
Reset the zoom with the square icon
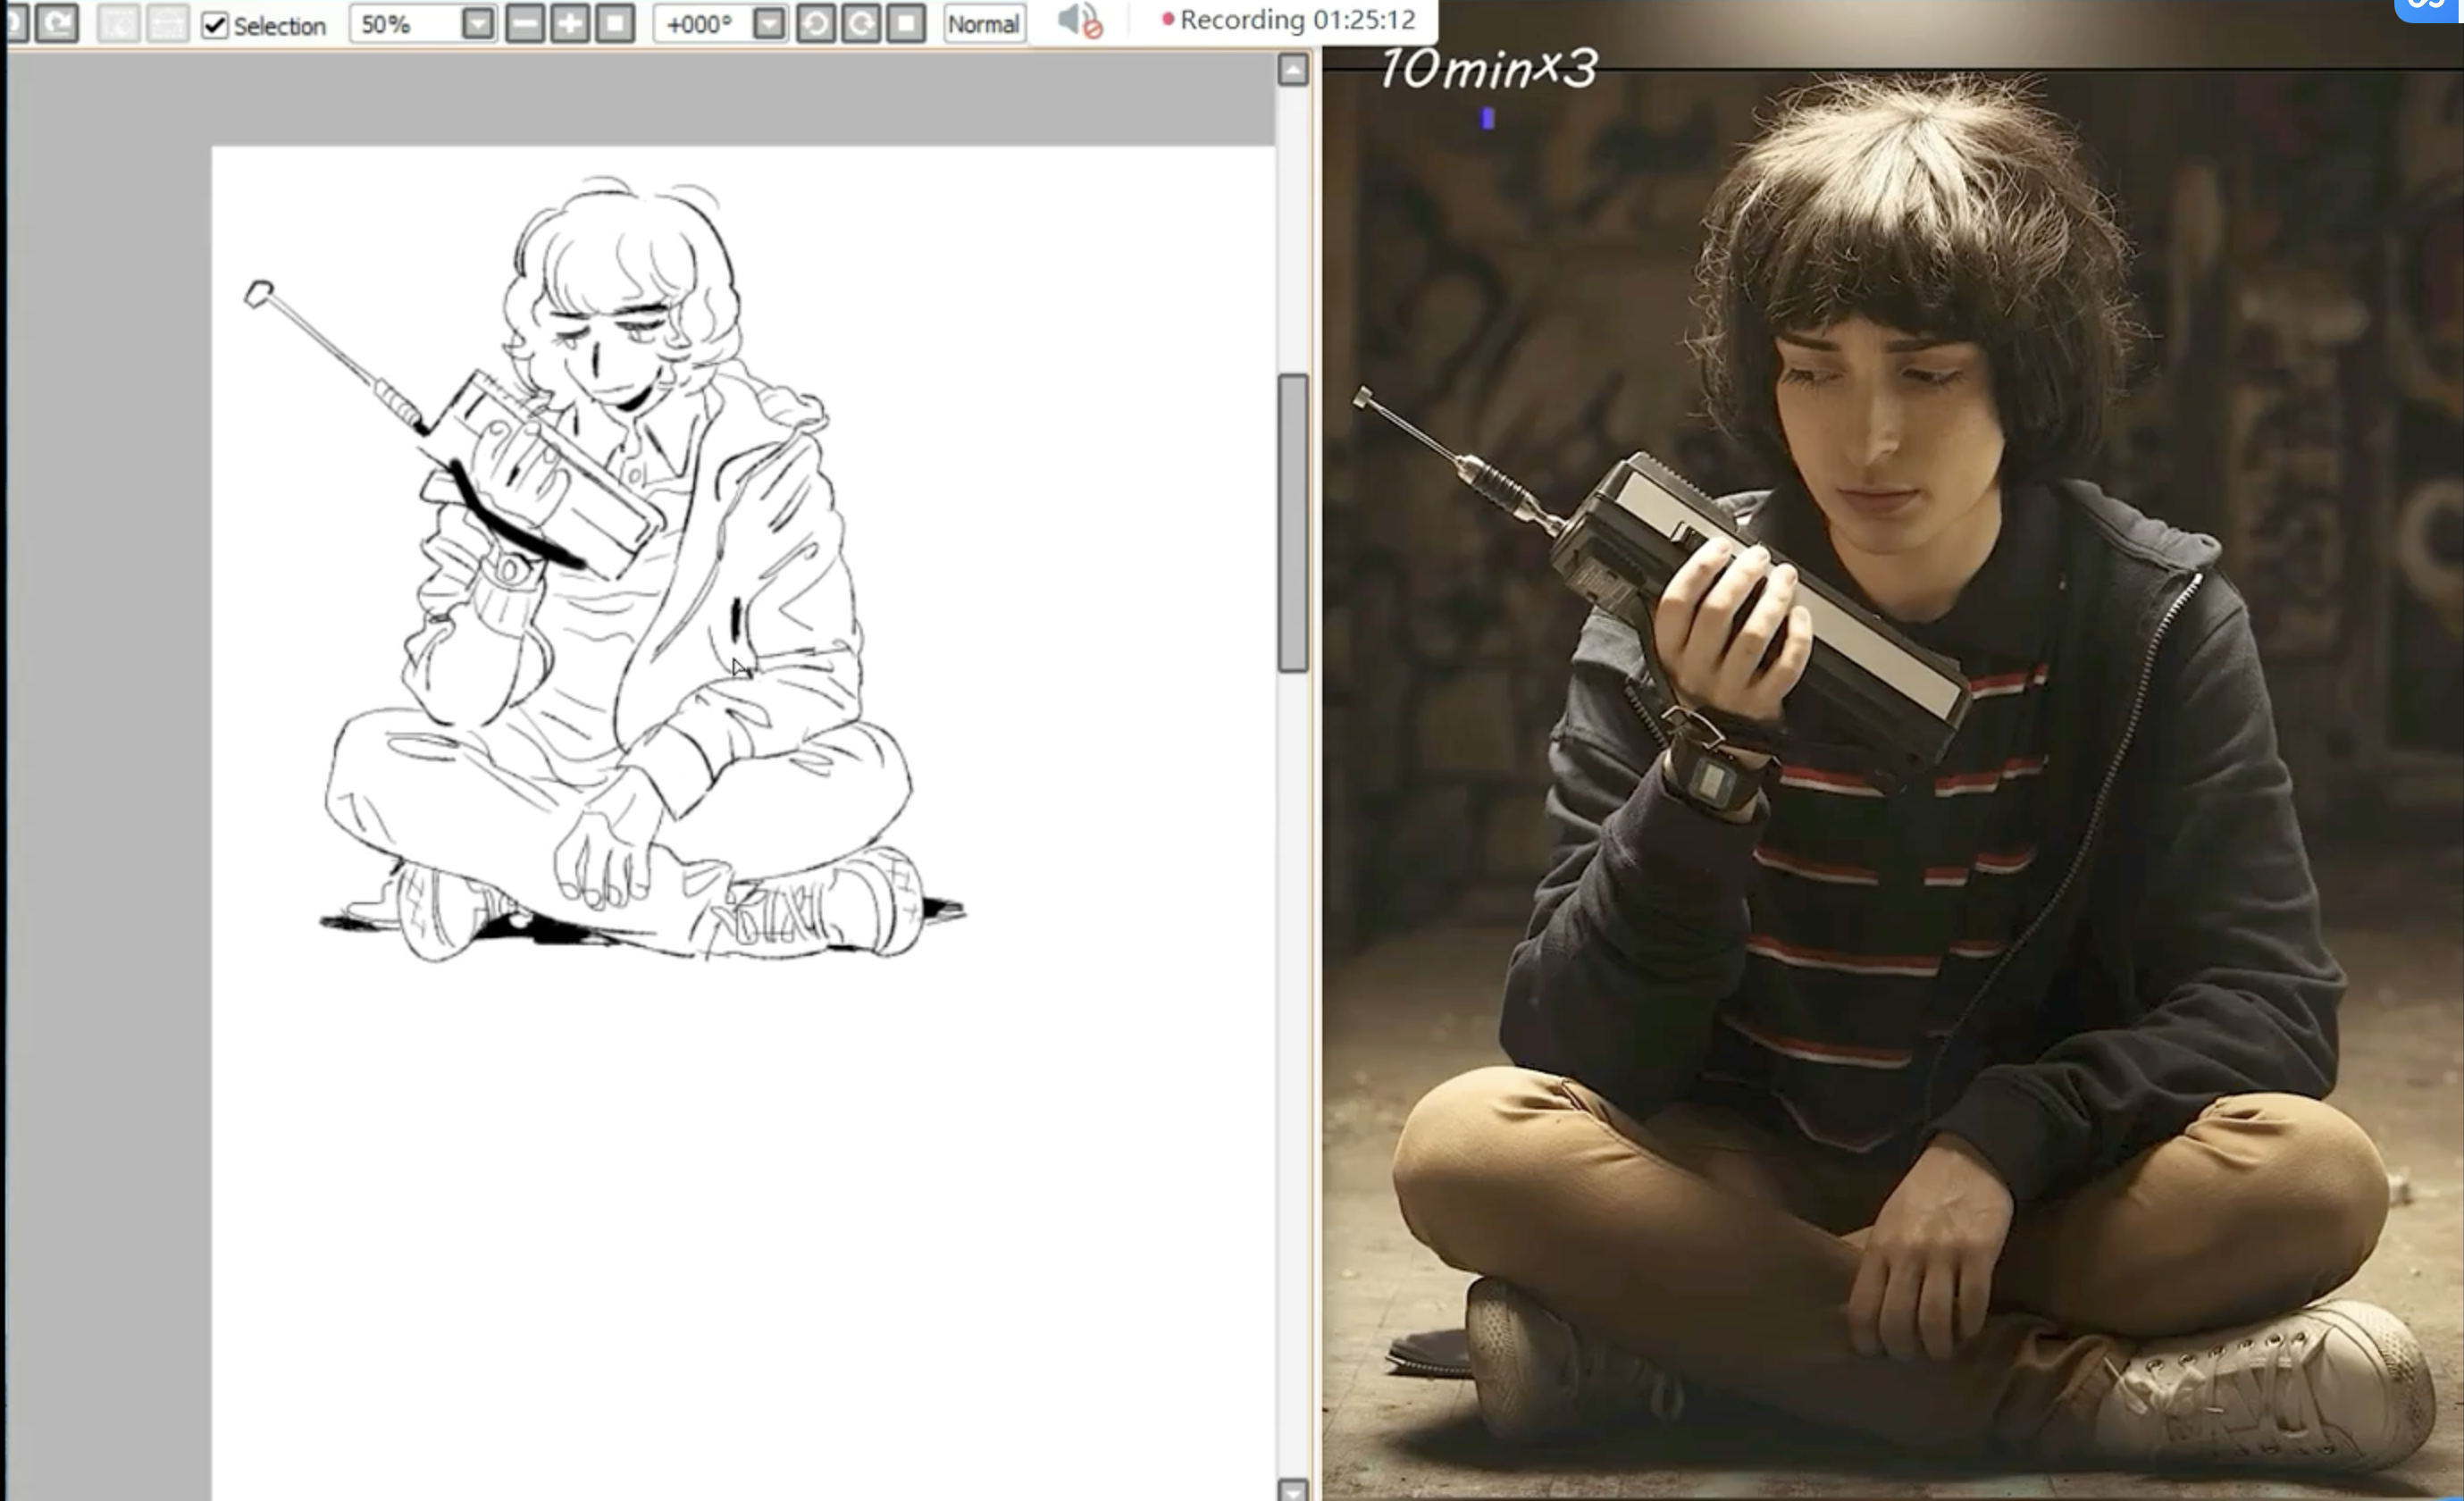(x=615, y=23)
